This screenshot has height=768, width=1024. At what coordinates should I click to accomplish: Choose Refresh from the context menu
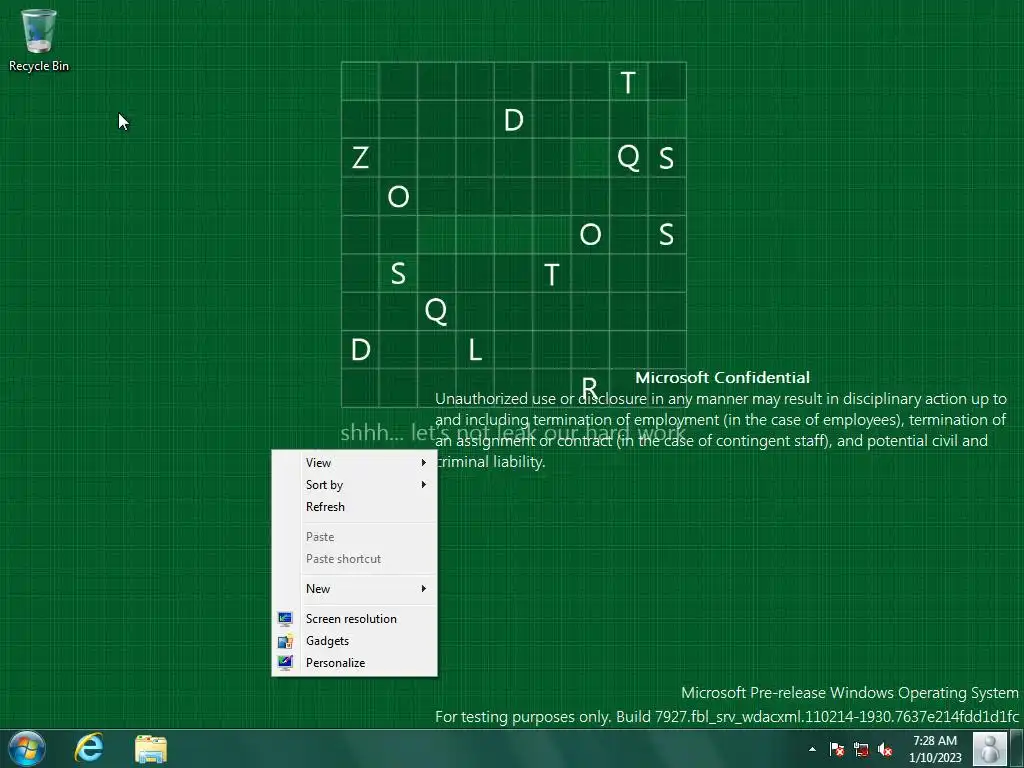click(355, 507)
